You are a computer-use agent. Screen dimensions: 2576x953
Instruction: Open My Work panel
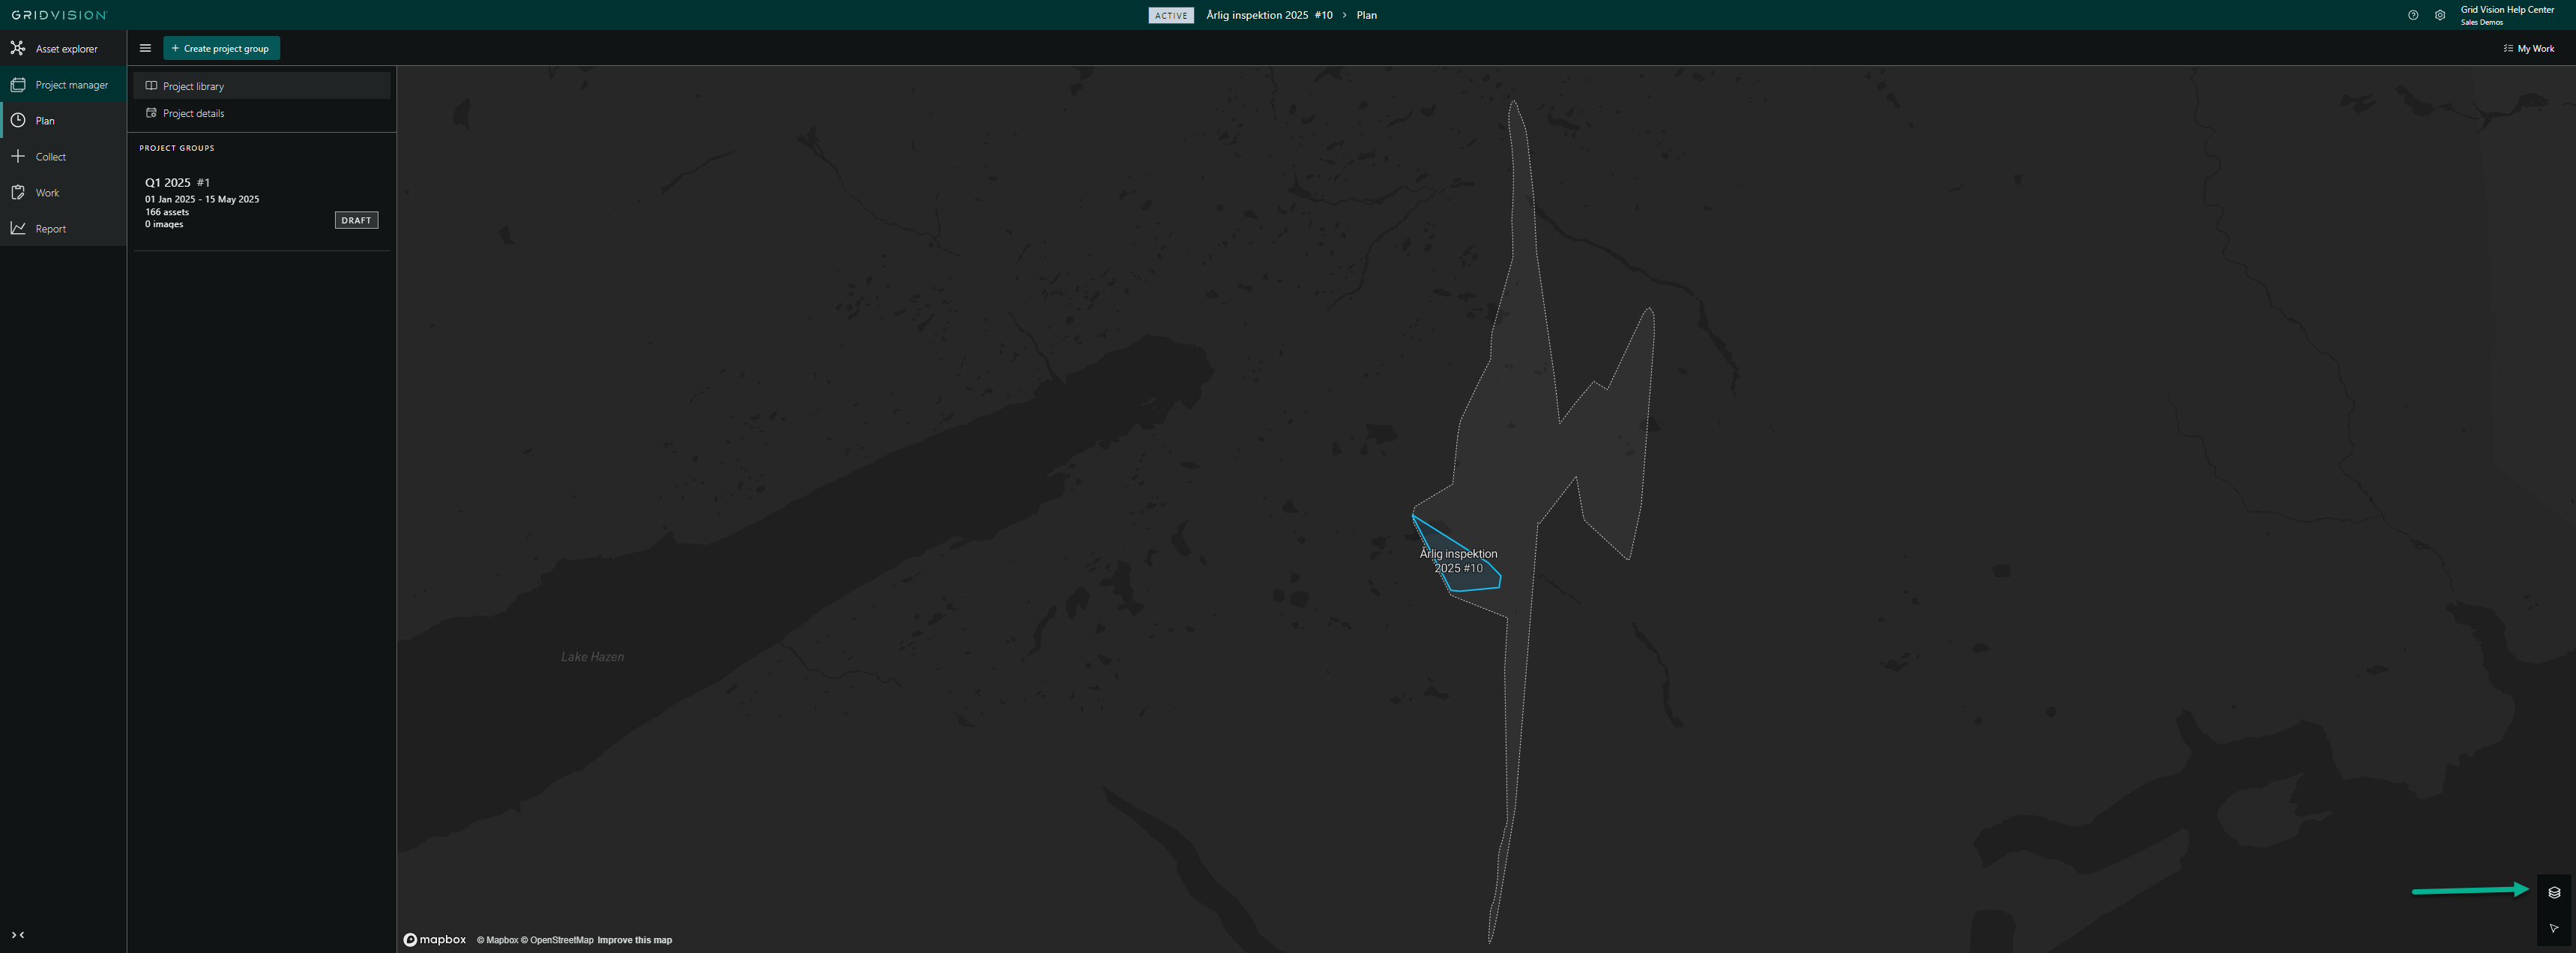[x=2528, y=48]
